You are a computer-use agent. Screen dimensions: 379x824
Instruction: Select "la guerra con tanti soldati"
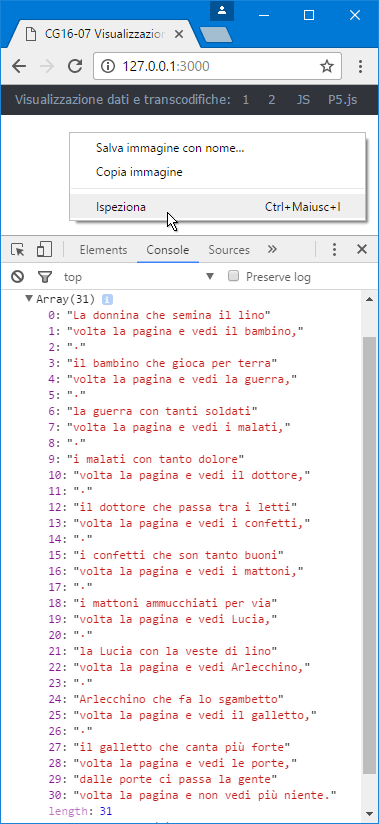click(162, 410)
